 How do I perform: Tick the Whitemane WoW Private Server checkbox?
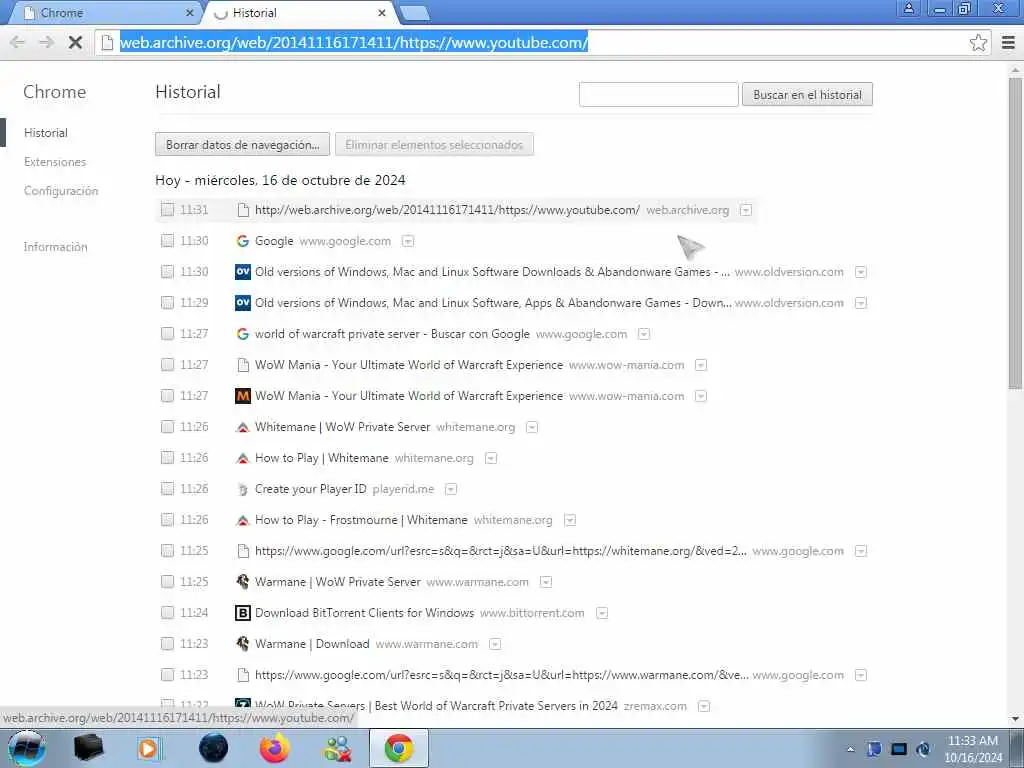(x=168, y=427)
